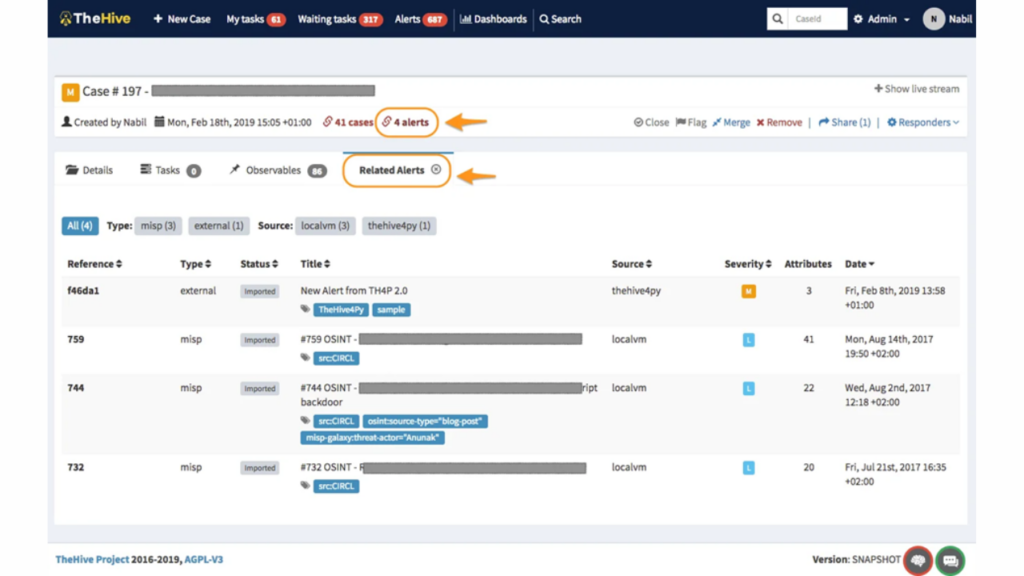
Task: Open the AGPL-V3 license link
Action: coord(204,559)
